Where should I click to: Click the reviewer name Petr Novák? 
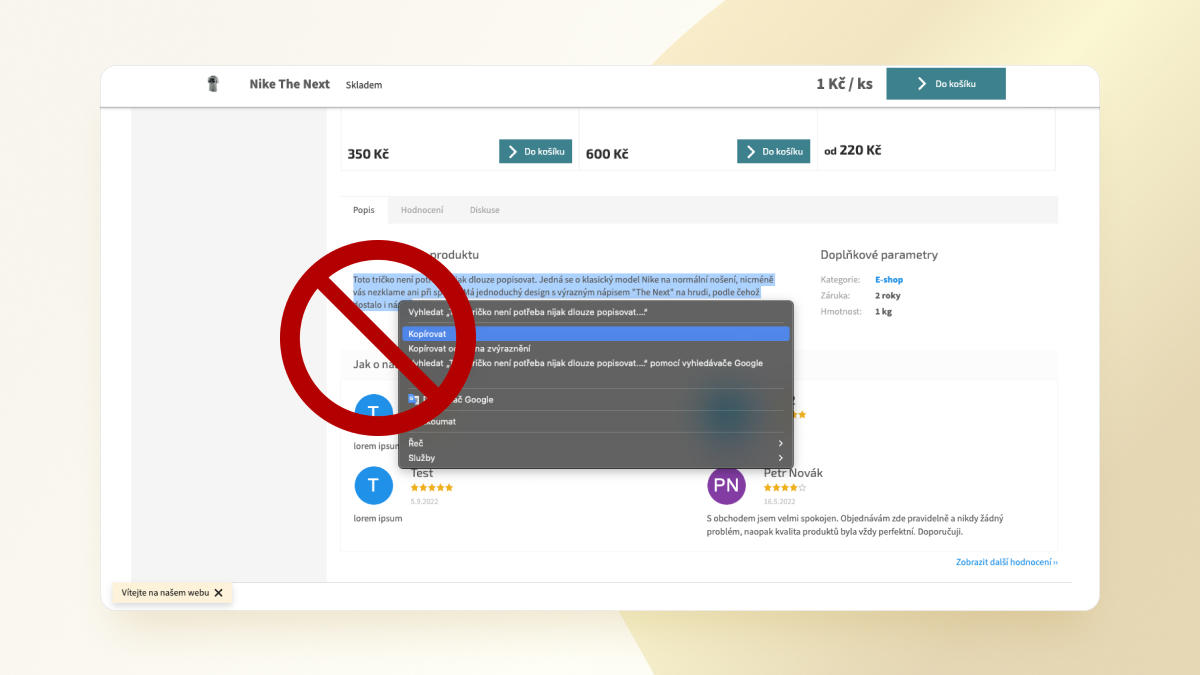pyautogui.click(x=793, y=473)
